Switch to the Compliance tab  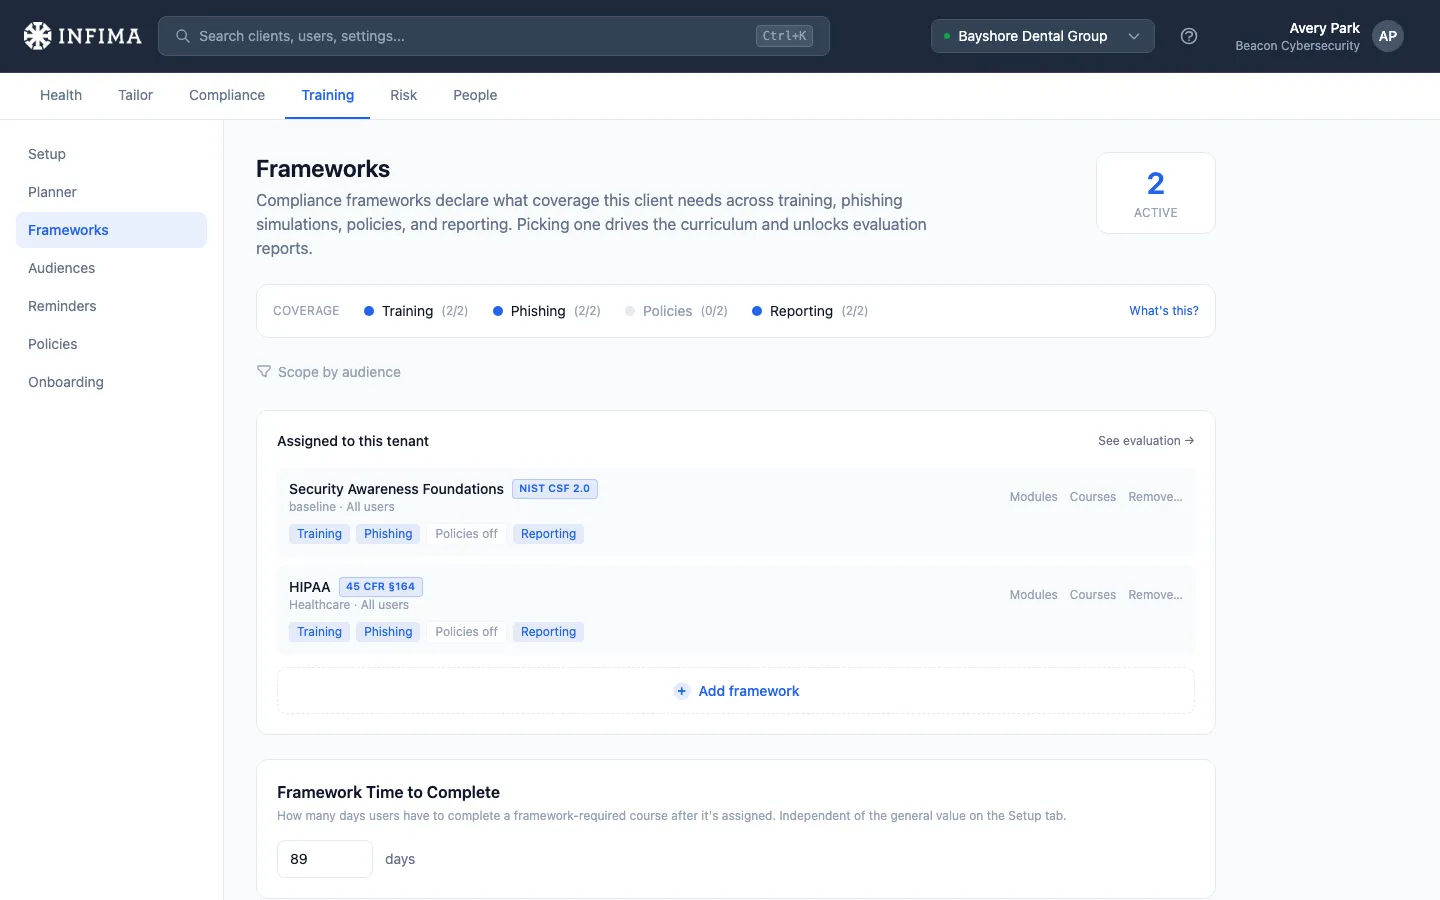(x=227, y=95)
